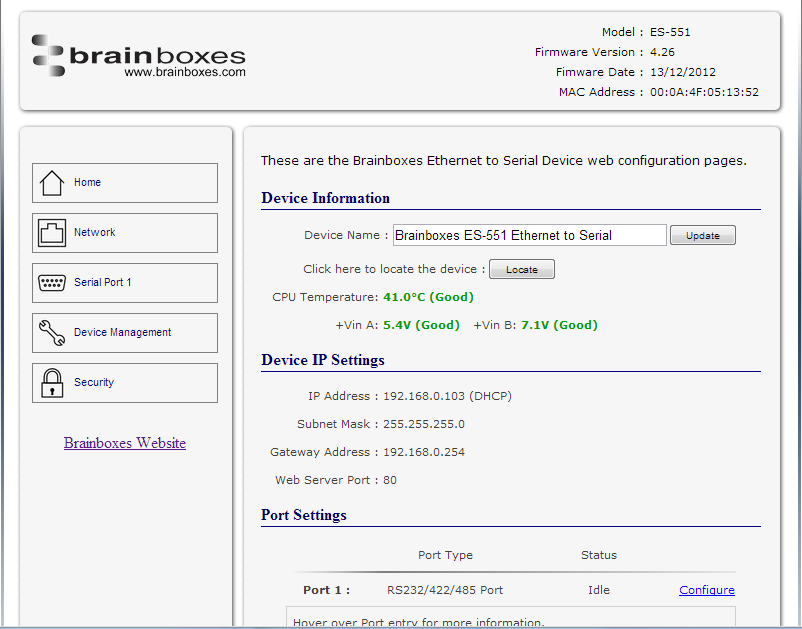Click the serial connector icon for Serial Port 1
This screenshot has height=629, width=802.
[x=52, y=282]
